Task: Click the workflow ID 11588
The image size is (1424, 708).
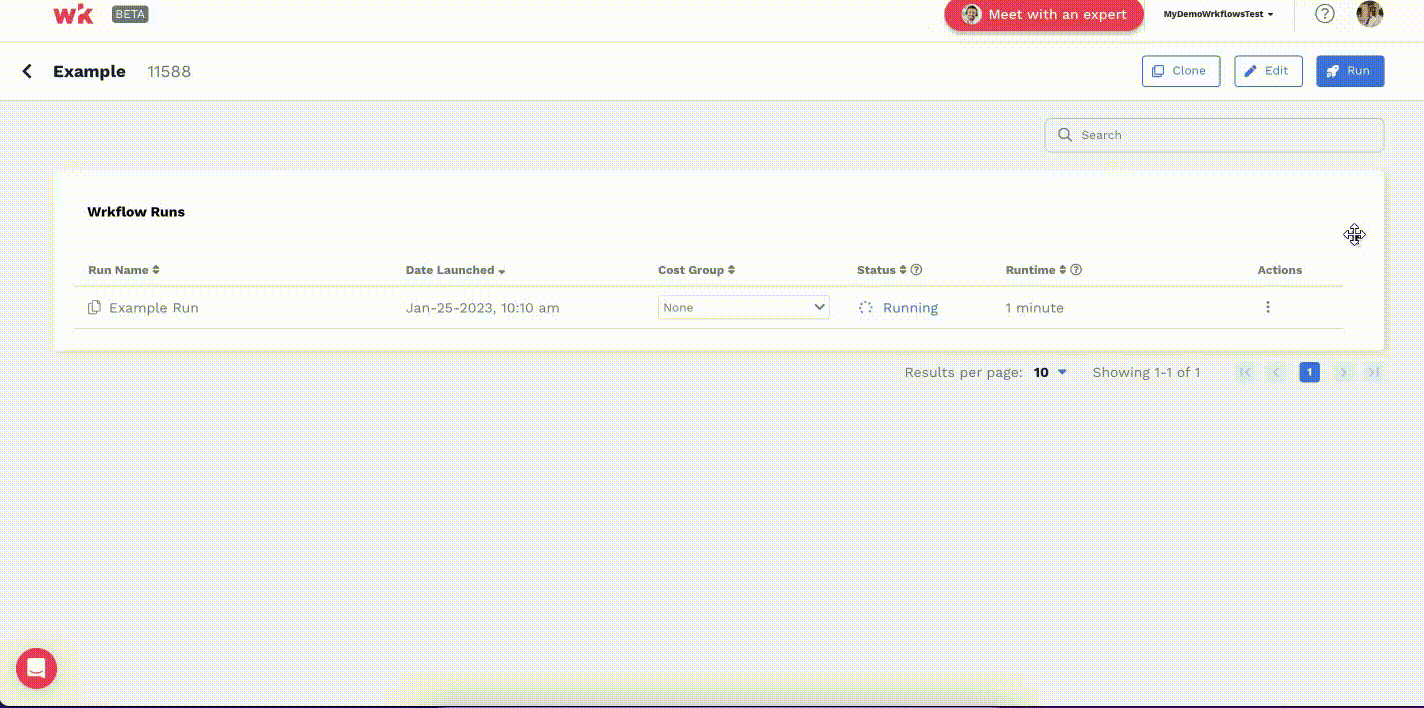Action: click(169, 71)
